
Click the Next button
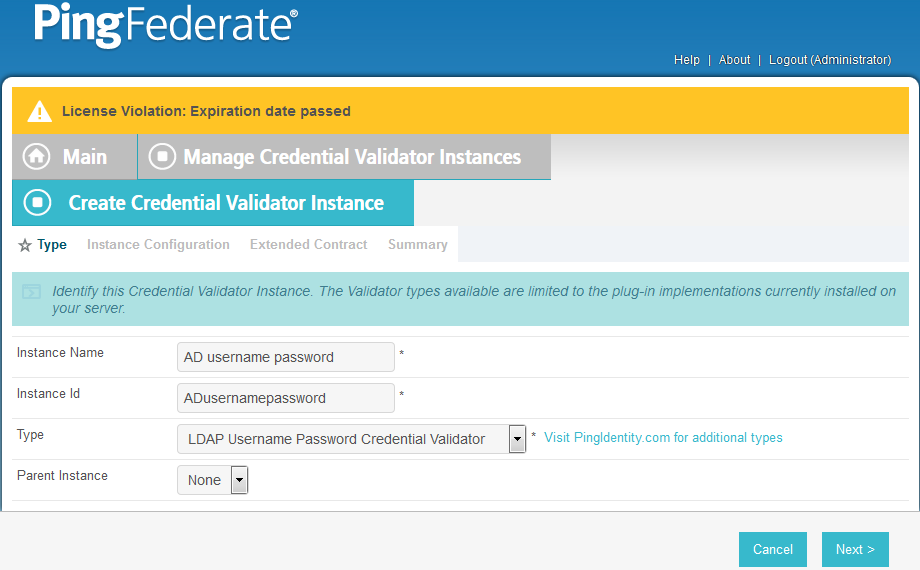[855, 549]
